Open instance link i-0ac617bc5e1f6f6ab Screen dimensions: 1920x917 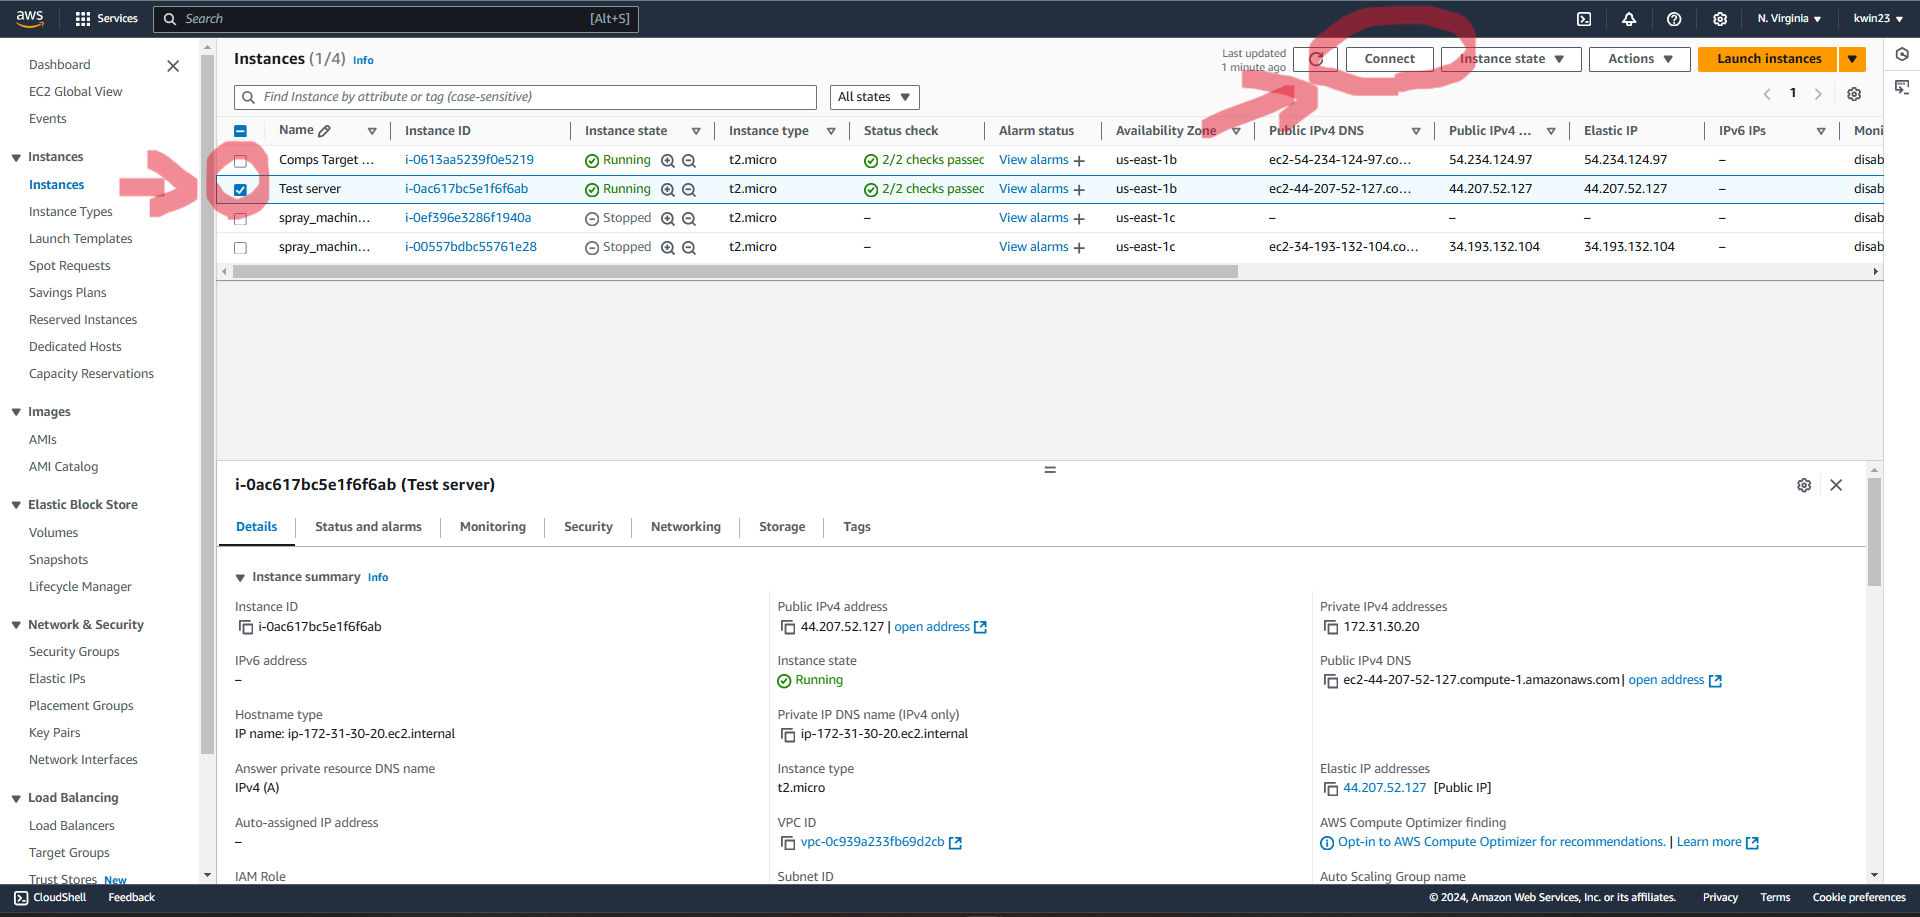click(x=466, y=189)
